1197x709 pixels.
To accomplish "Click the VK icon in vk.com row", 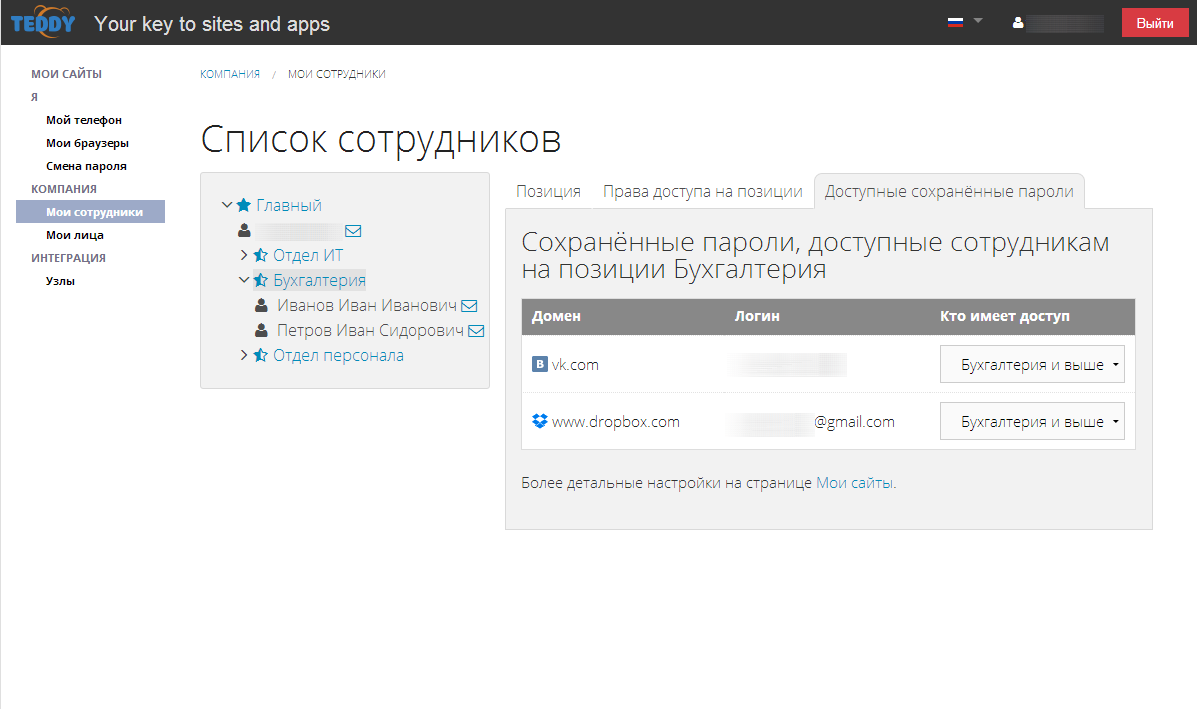I will tap(540, 364).
